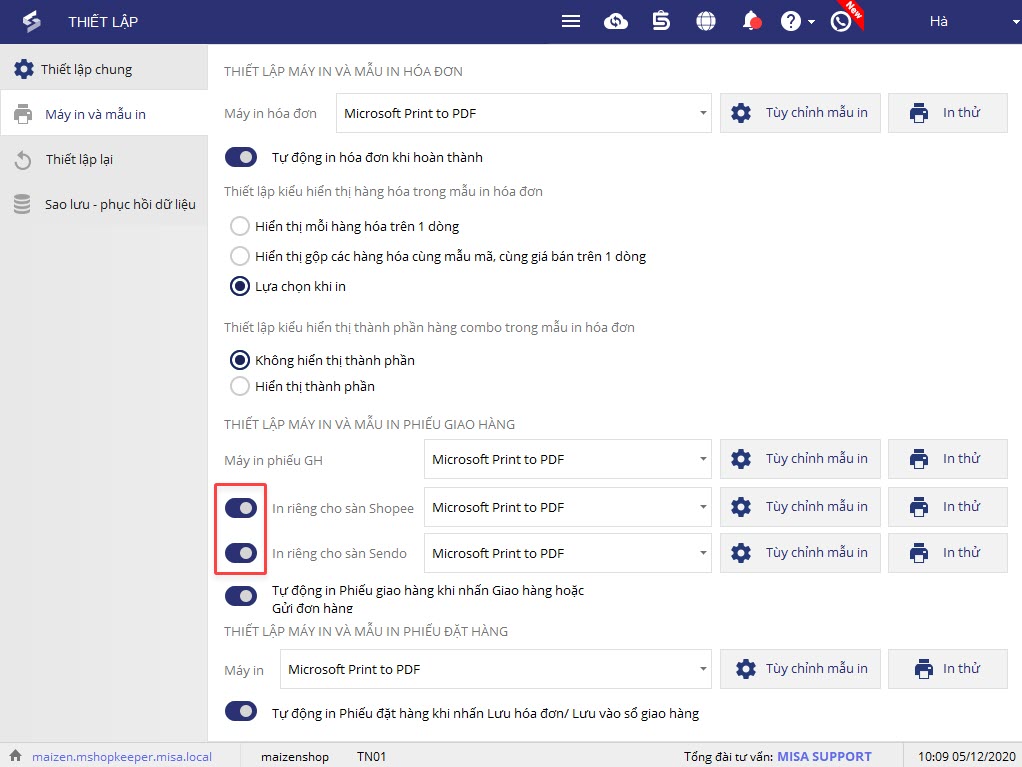1022x767 pixels.
Task: Open maizen.mshopkeeper.misa.local link
Action: 122,757
